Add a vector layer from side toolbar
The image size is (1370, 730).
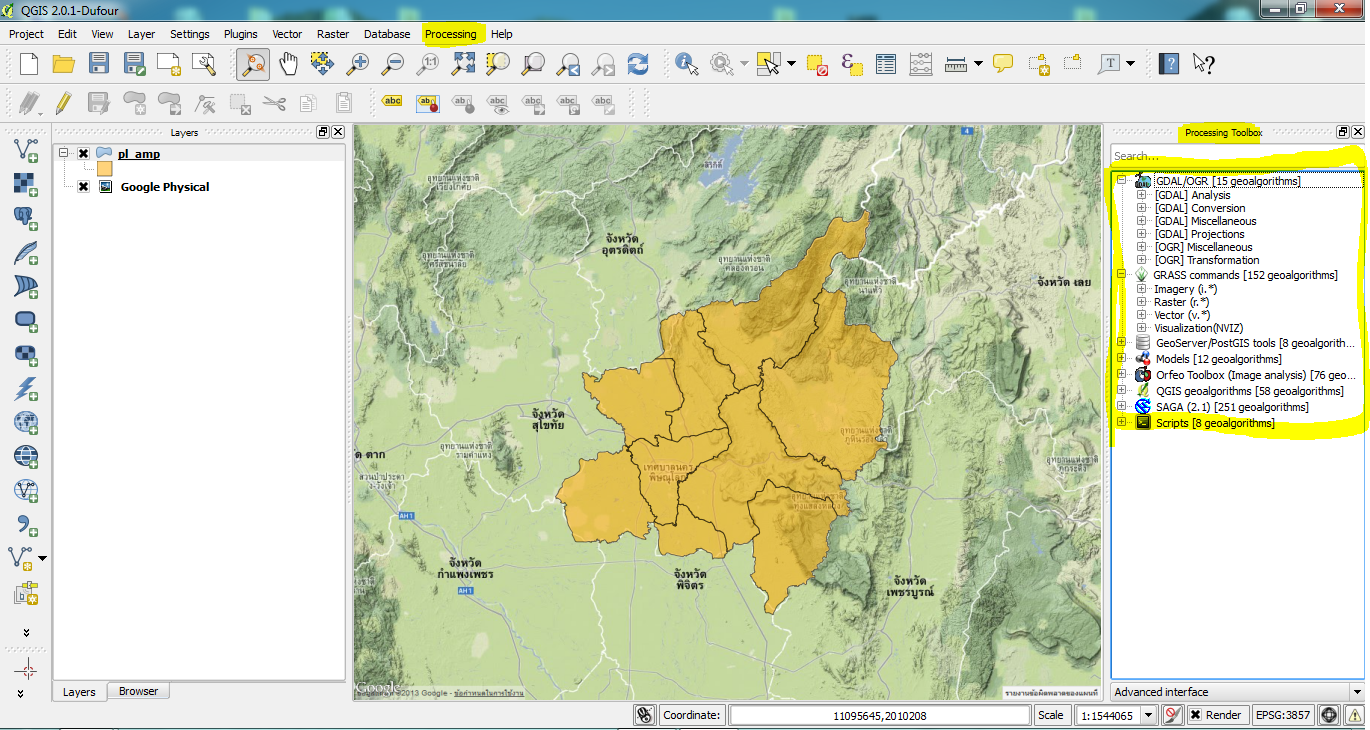click(26, 150)
